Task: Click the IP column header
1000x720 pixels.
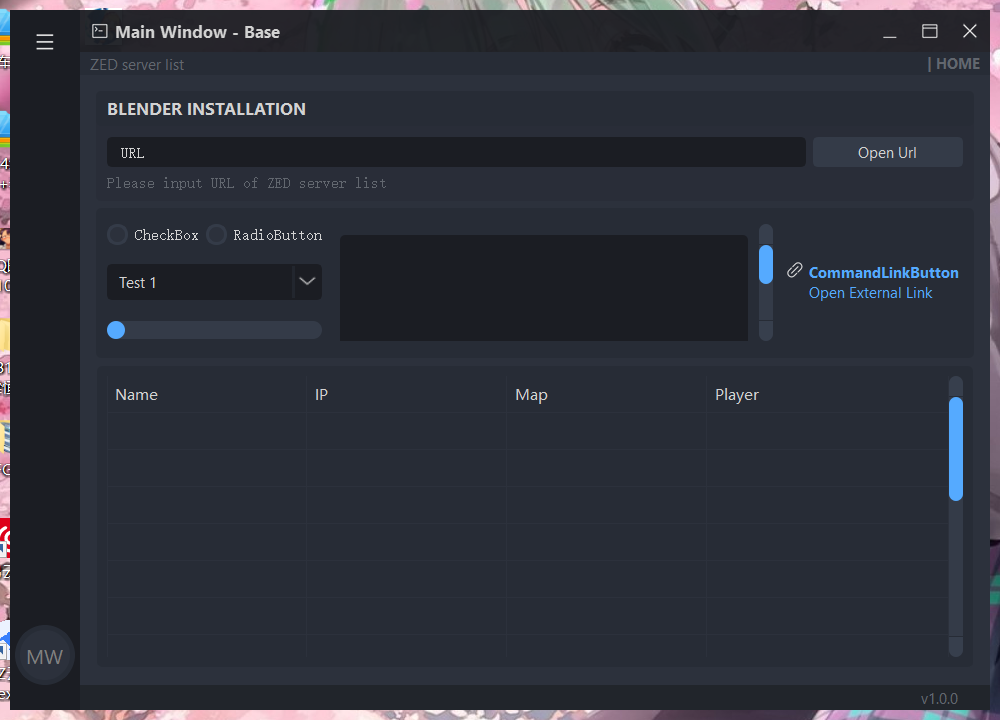Action: (321, 395)
